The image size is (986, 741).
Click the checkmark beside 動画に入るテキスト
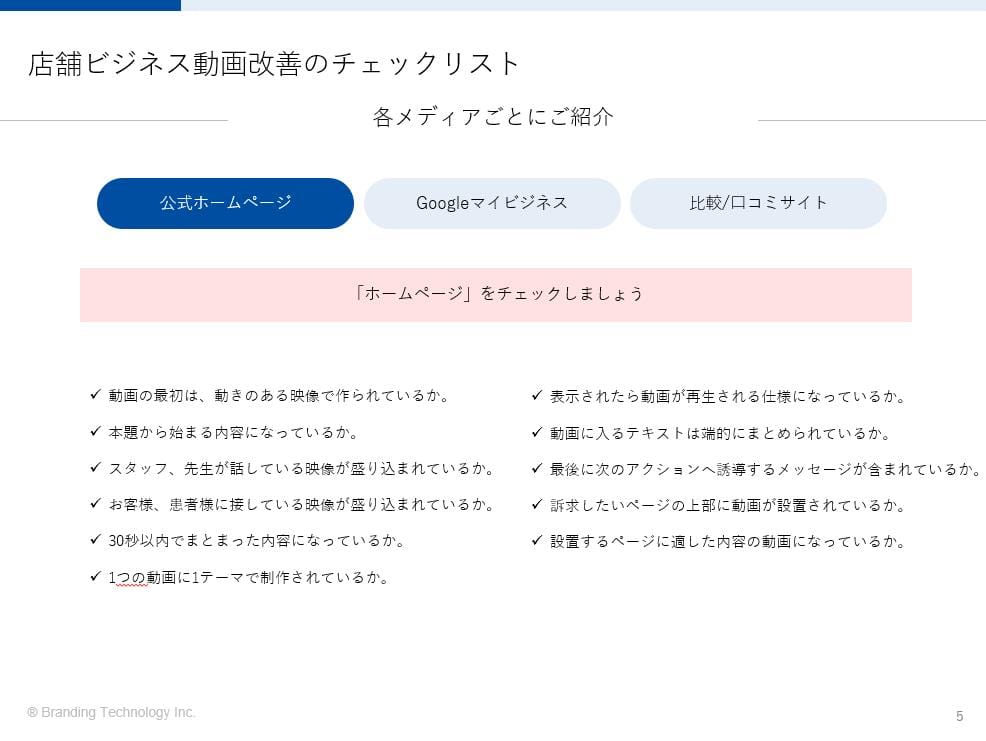coord(537,432)
